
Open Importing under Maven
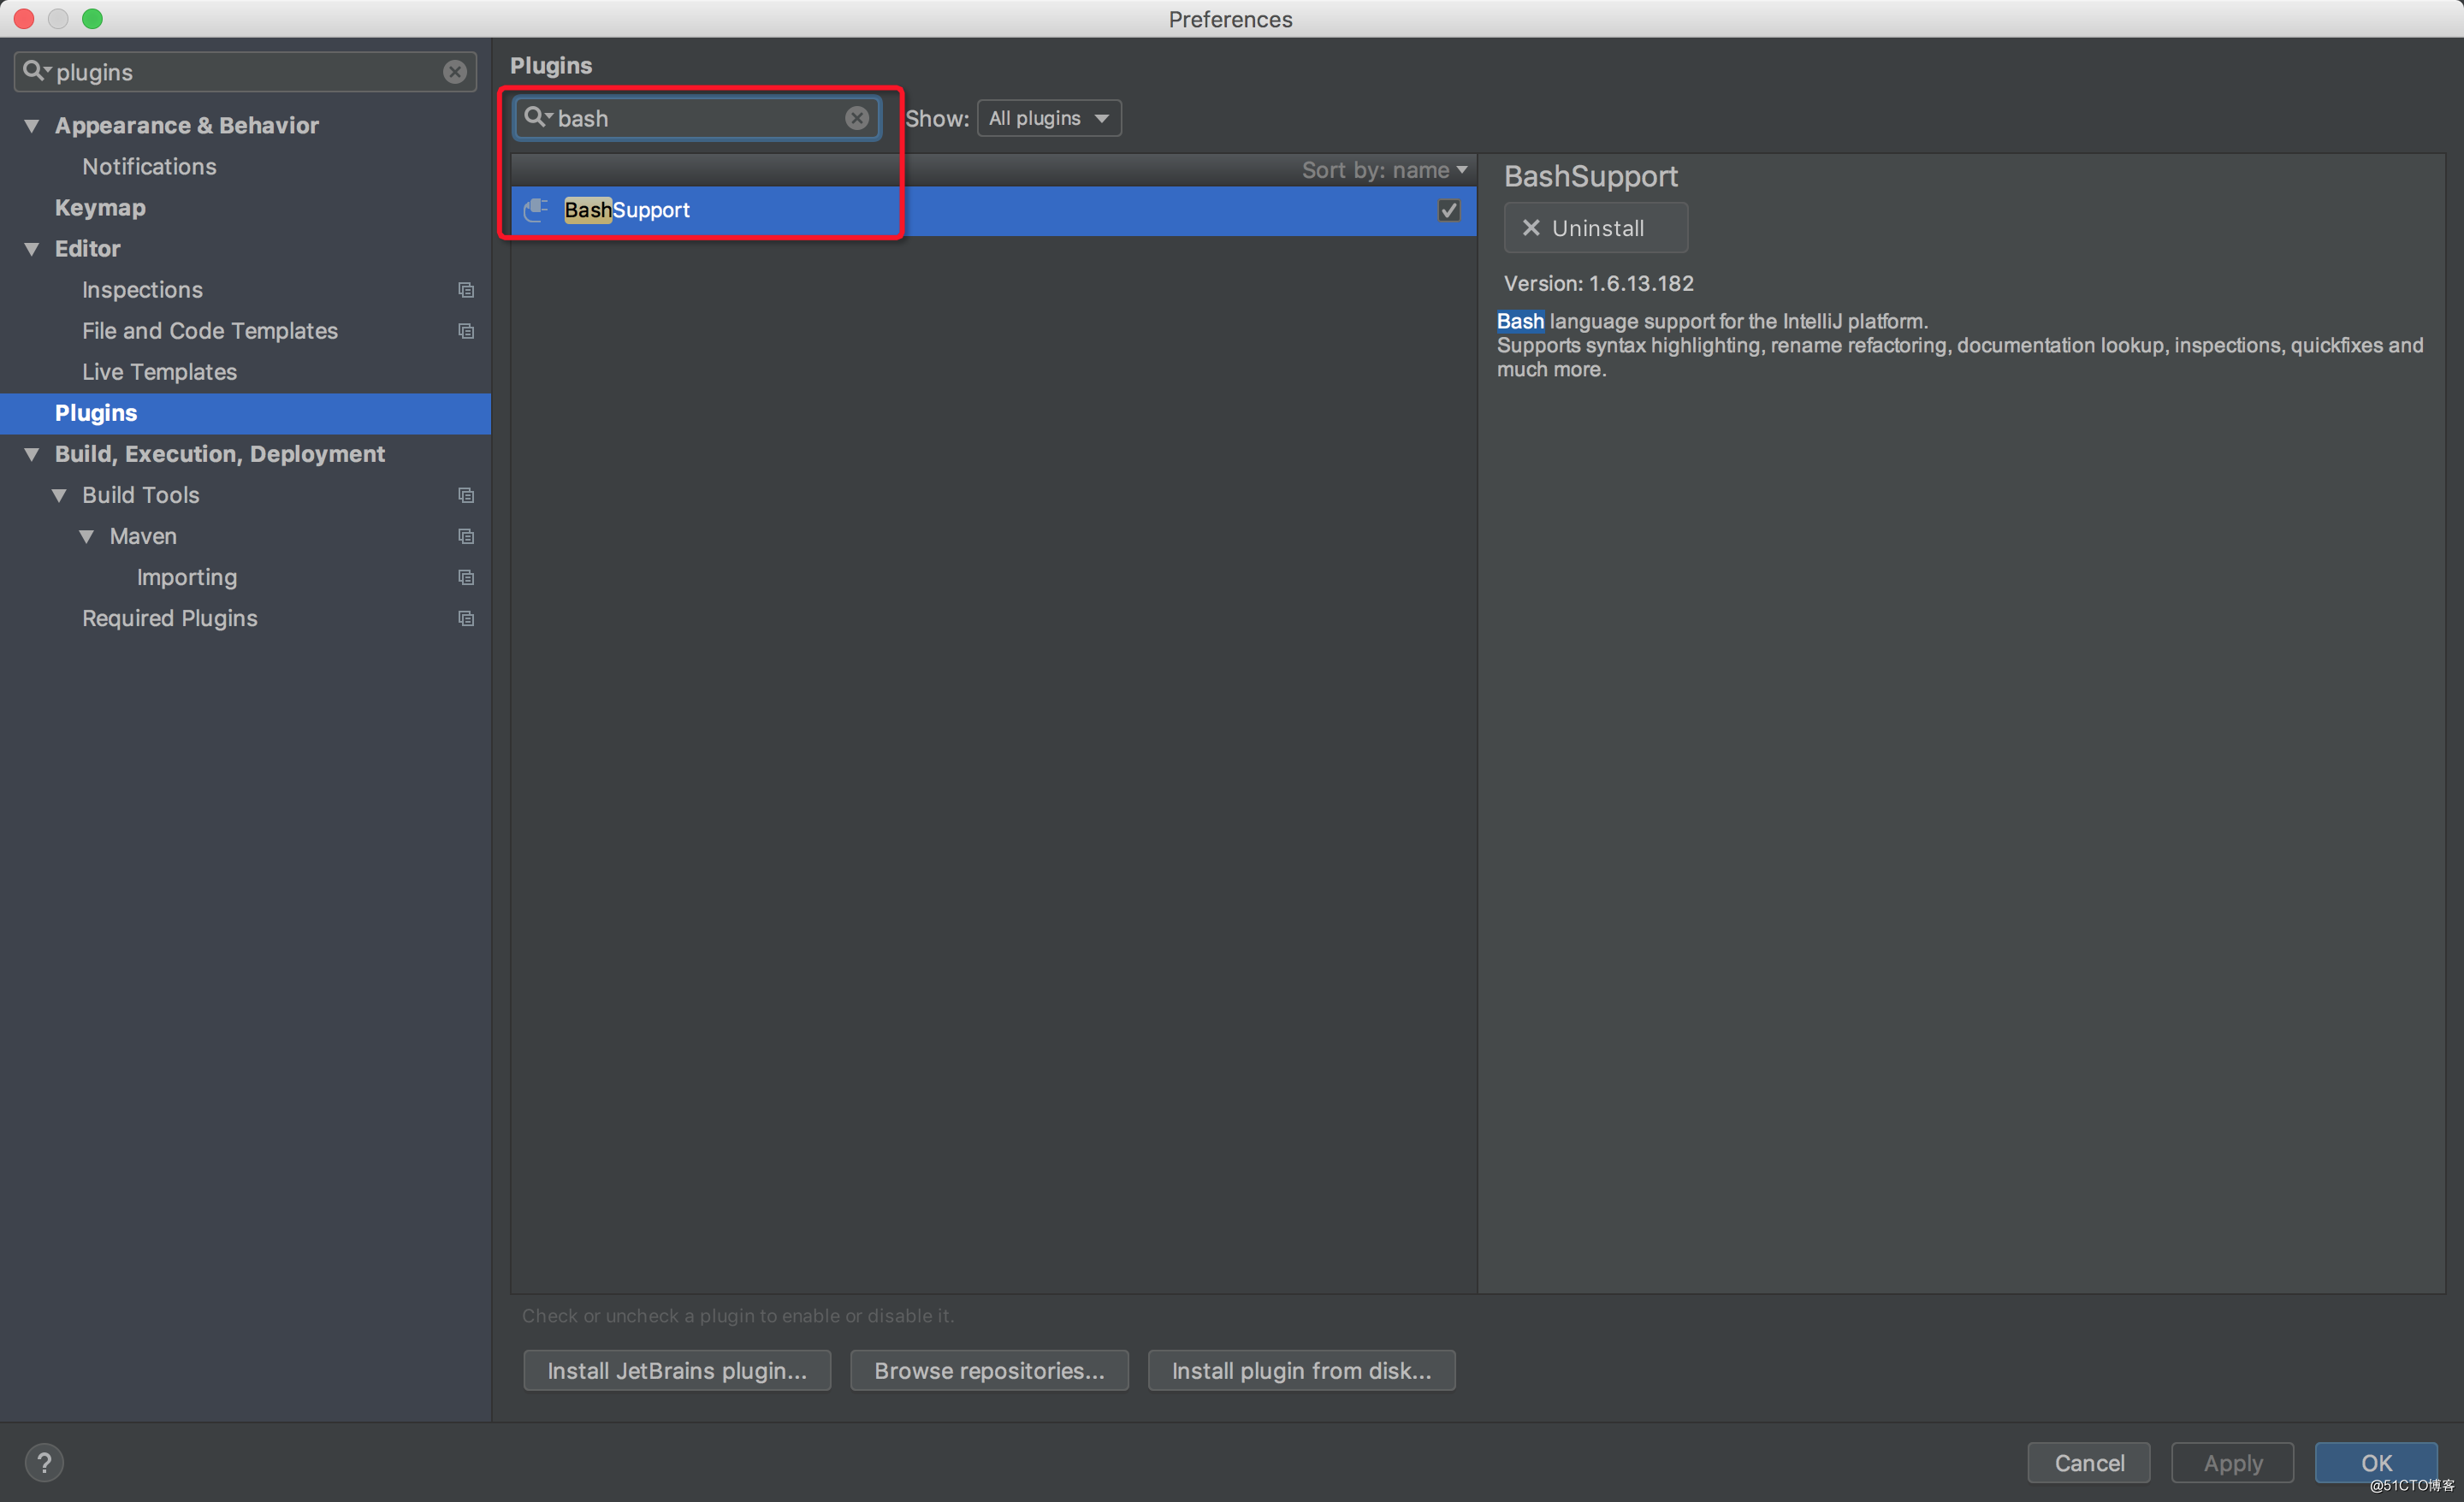187,577
